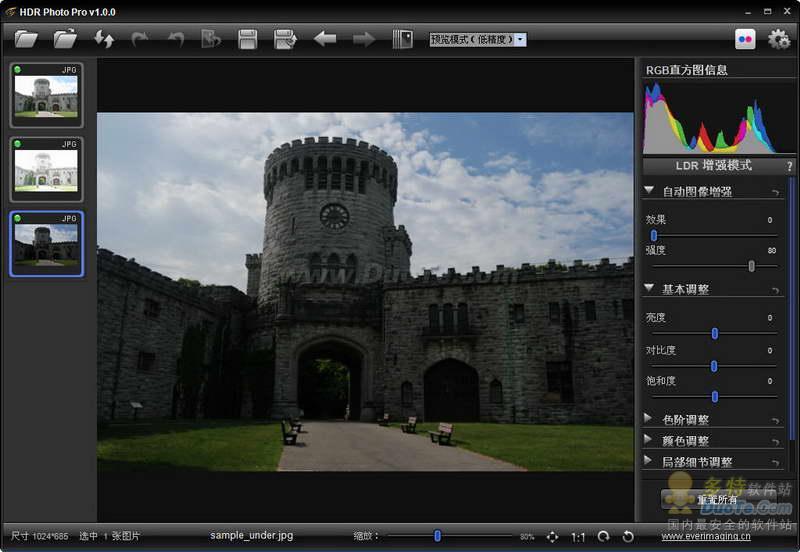The width and height of the screenshot is (800, 552).
Task: Adjust the zoom 缩放 slider handle
Action: 437,536
